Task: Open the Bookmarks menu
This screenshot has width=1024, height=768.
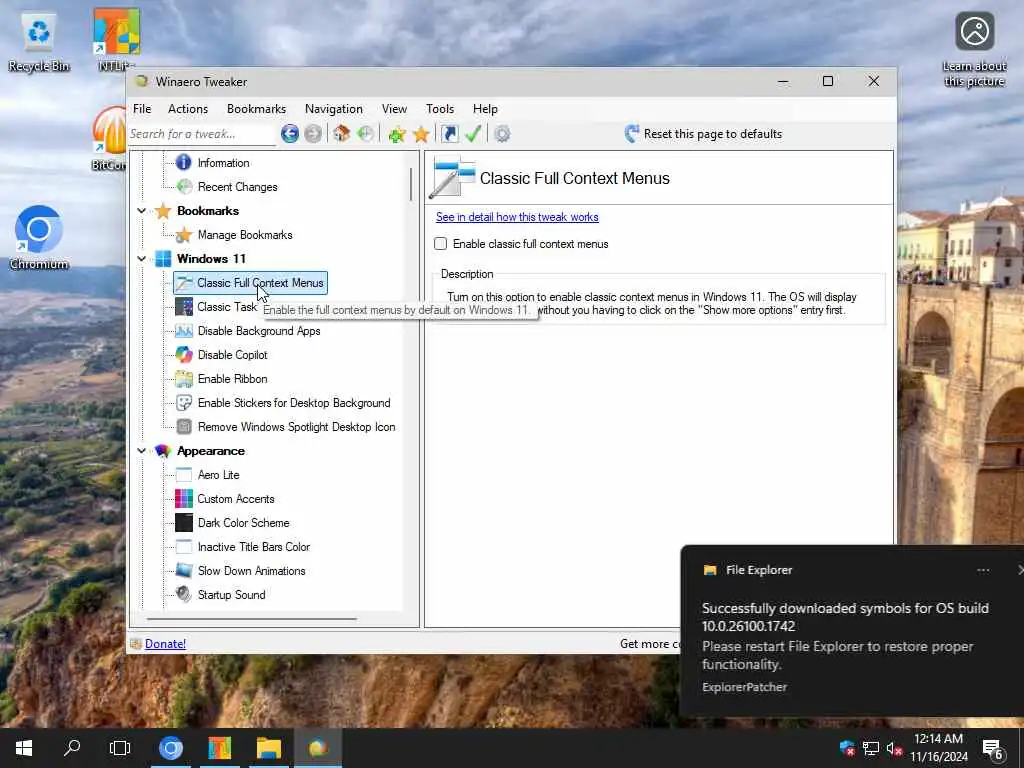Action: point(257,109)
